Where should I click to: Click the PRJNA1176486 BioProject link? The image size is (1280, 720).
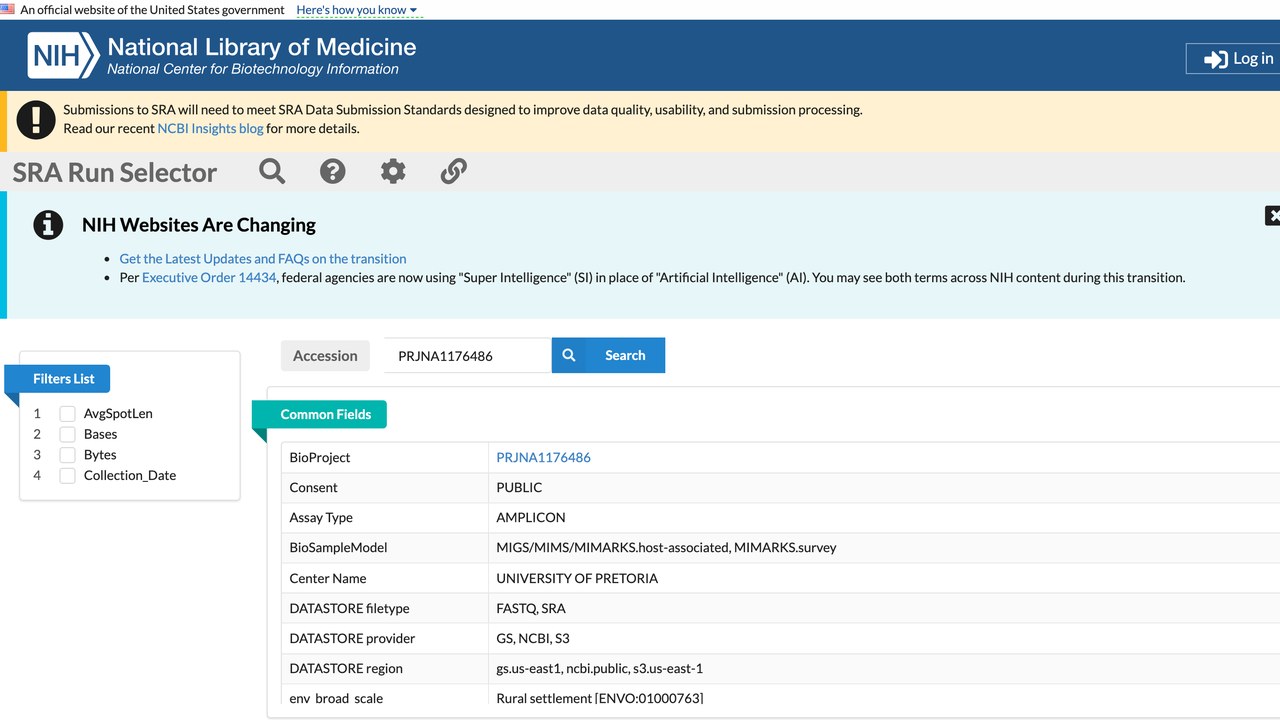click(x=543, y=457)
